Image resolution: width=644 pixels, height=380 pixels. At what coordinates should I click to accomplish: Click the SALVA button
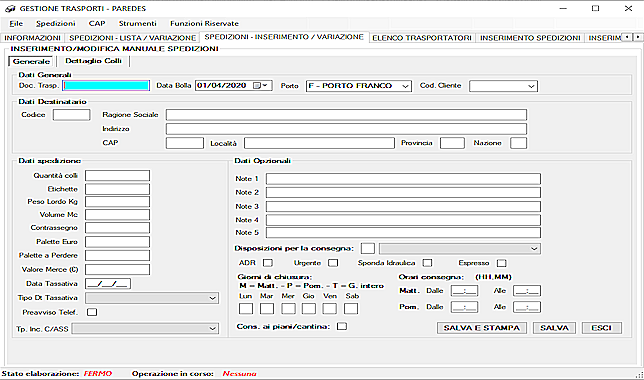tap(554, 328)
